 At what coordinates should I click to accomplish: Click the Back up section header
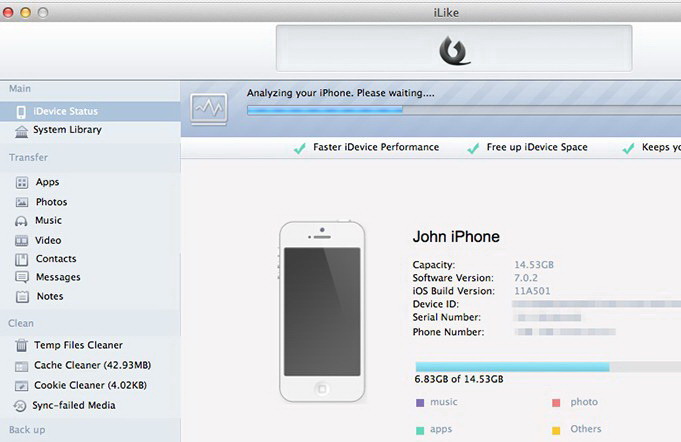point(27,430)
